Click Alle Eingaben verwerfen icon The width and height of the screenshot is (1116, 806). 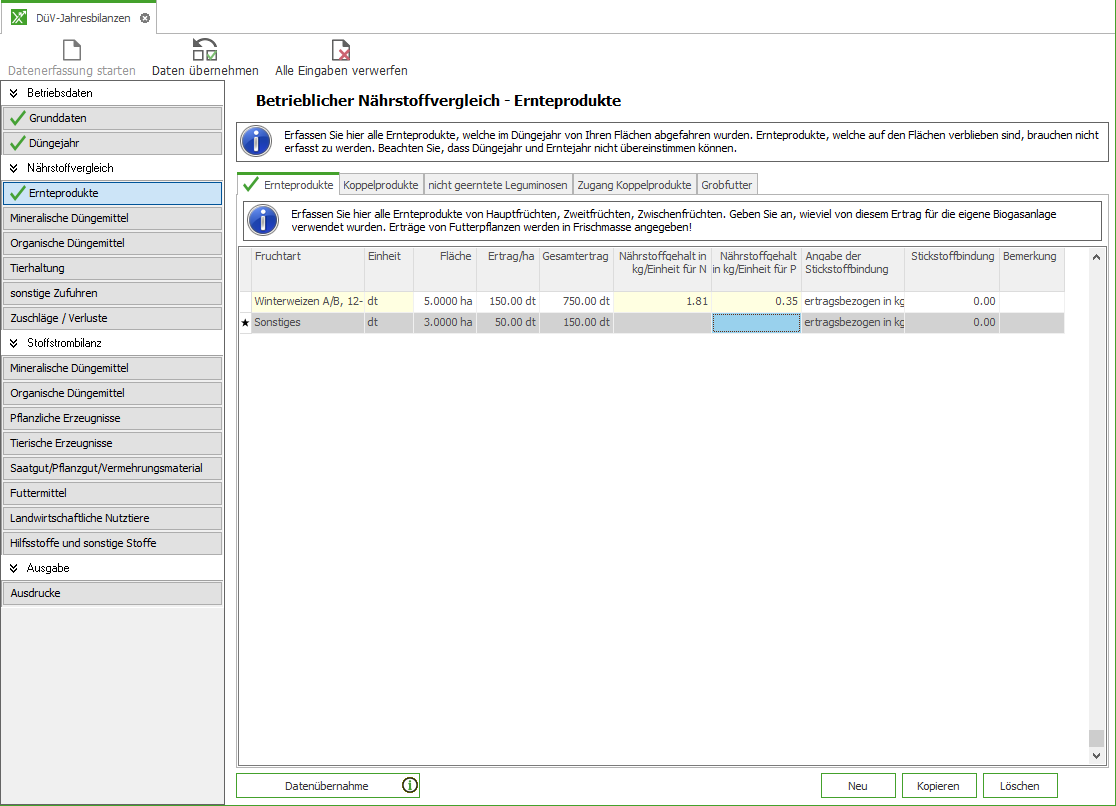pyautogui.click(x=341, y=50)
